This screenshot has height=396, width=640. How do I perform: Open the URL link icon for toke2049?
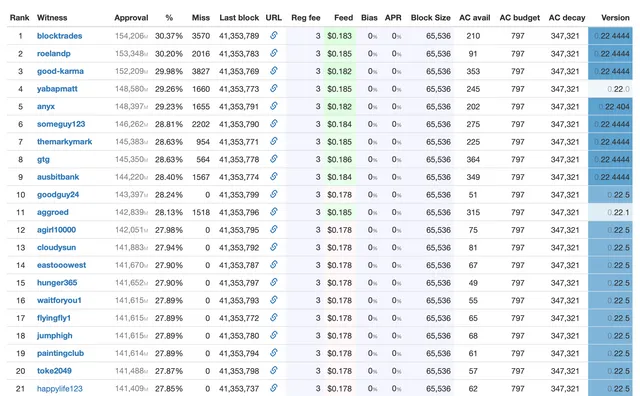coord(274,370)
